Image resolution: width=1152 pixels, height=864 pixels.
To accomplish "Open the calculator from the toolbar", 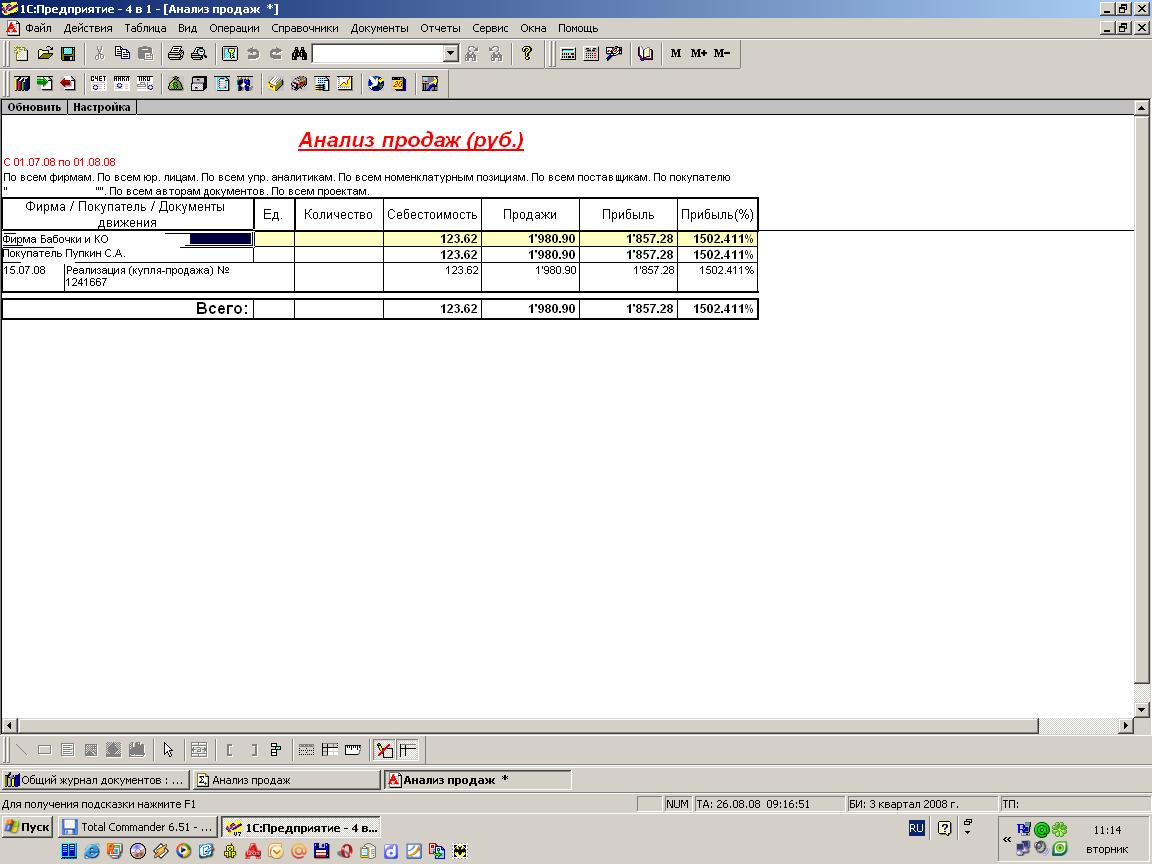I will tap(568, 54).
